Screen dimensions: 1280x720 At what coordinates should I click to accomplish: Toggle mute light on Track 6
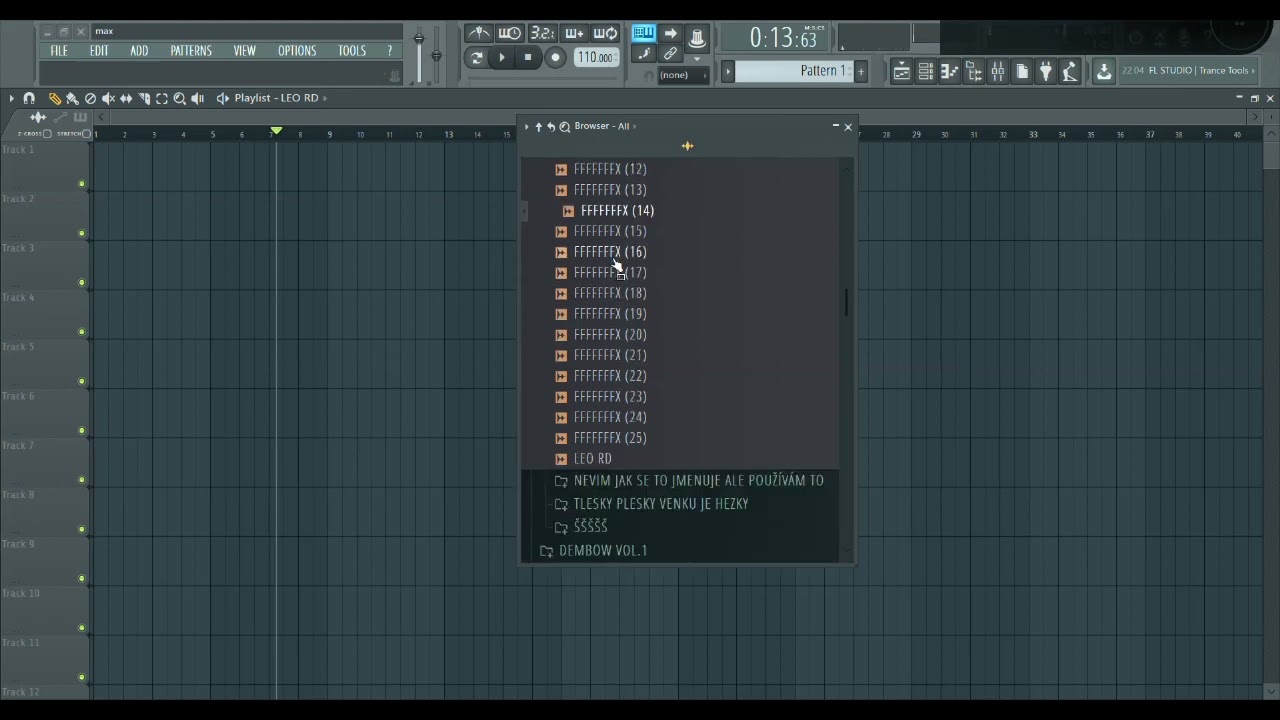82,431
